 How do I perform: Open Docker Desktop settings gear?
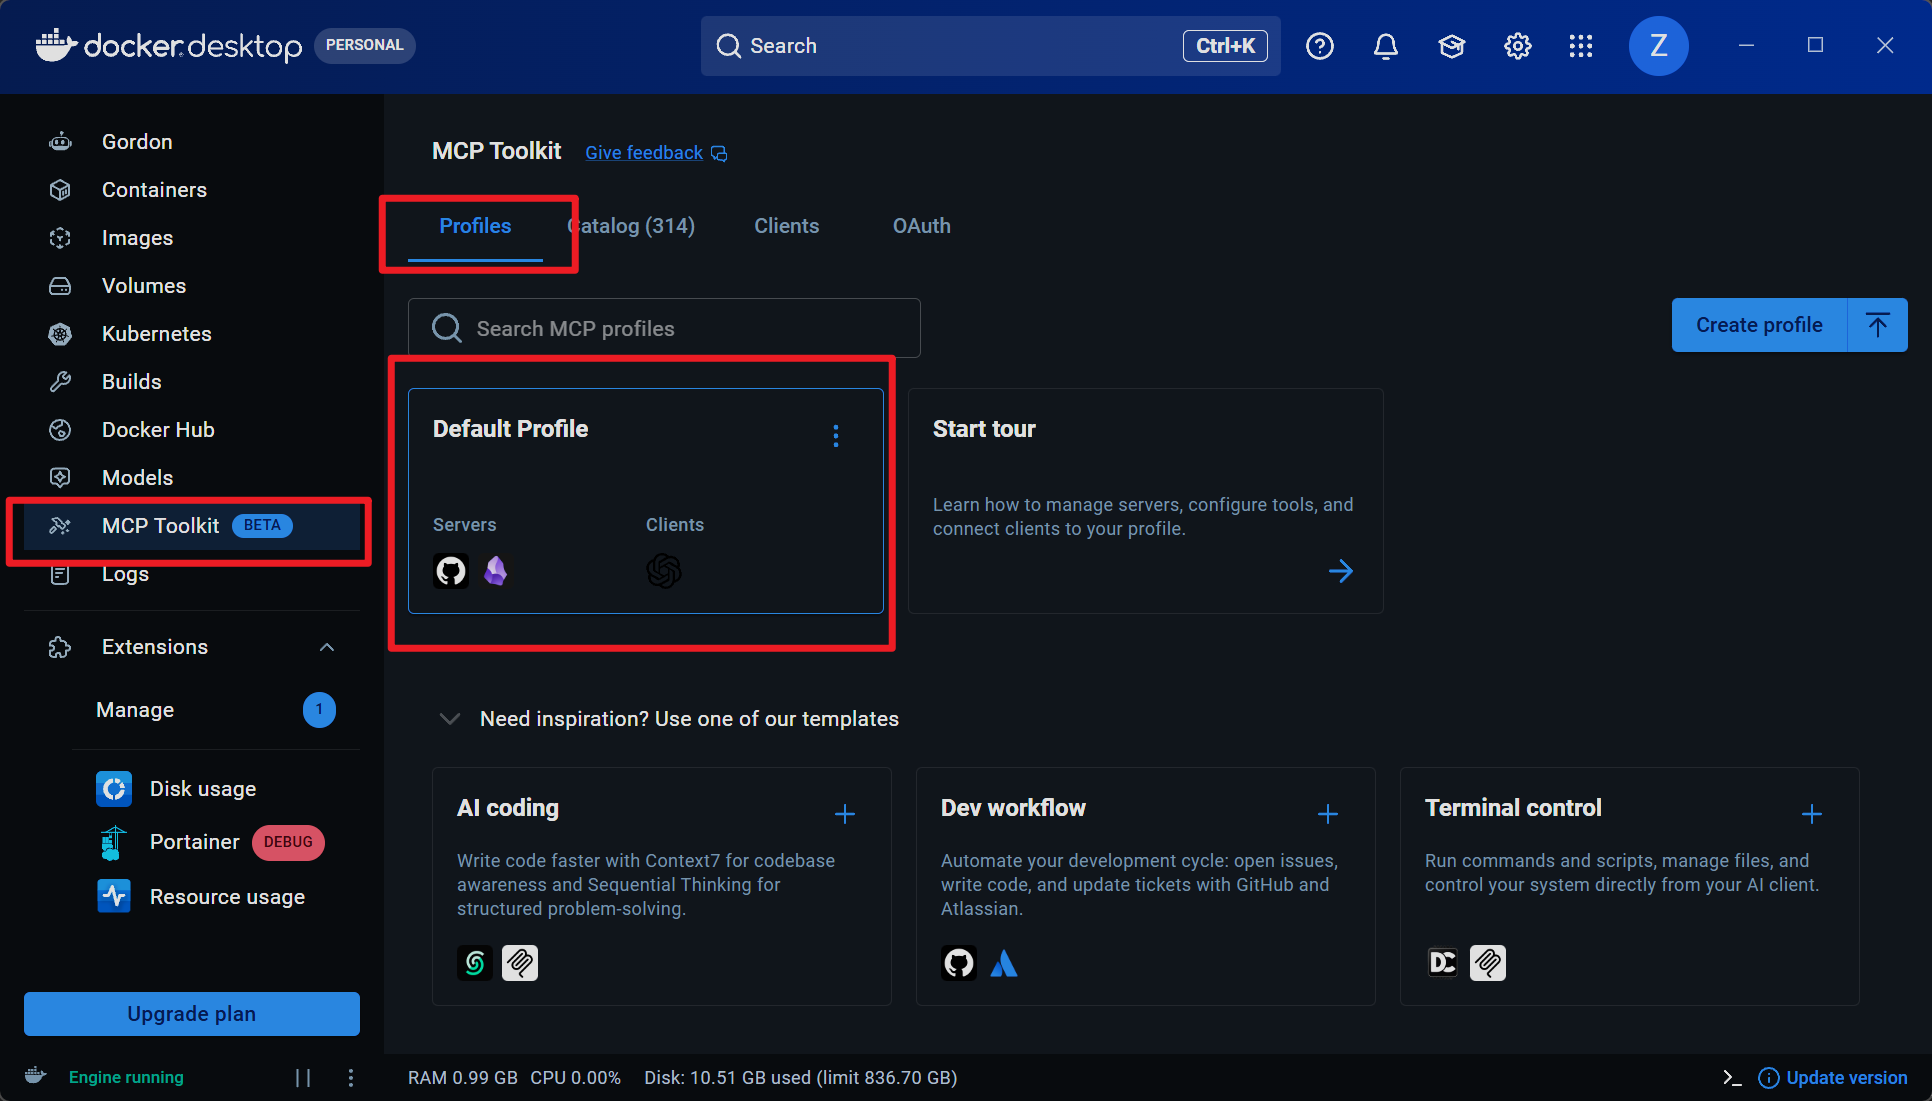[1518, 46]
